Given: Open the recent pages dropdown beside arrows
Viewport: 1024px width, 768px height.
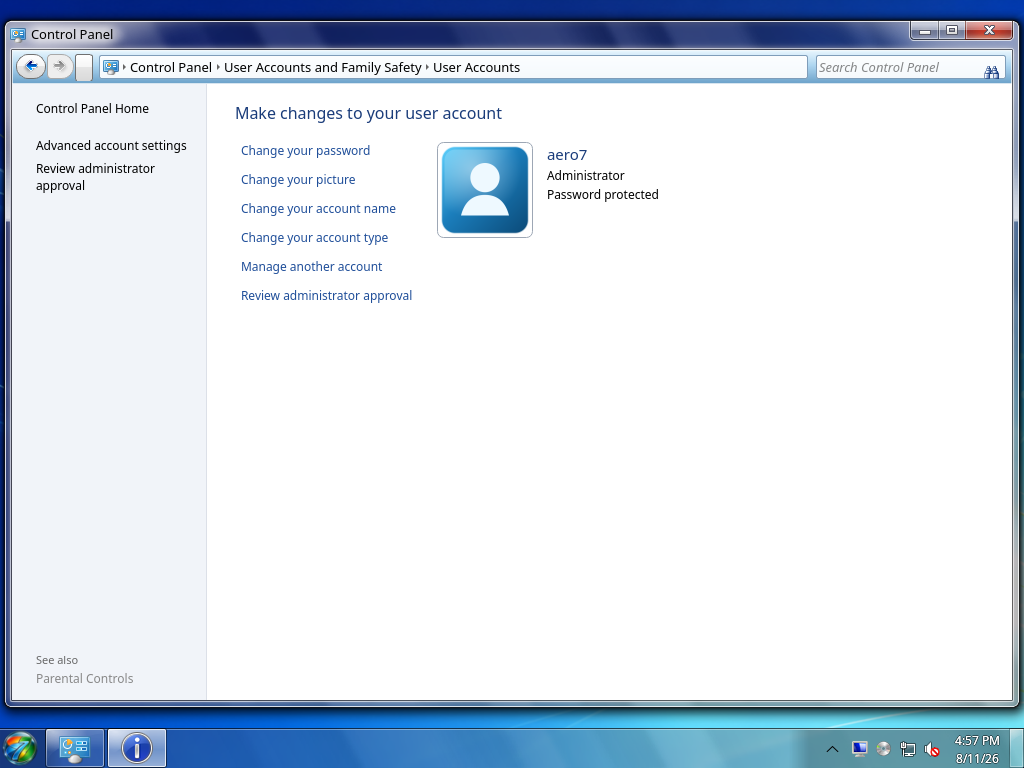Looking at the screenshot, I should 84,67.
